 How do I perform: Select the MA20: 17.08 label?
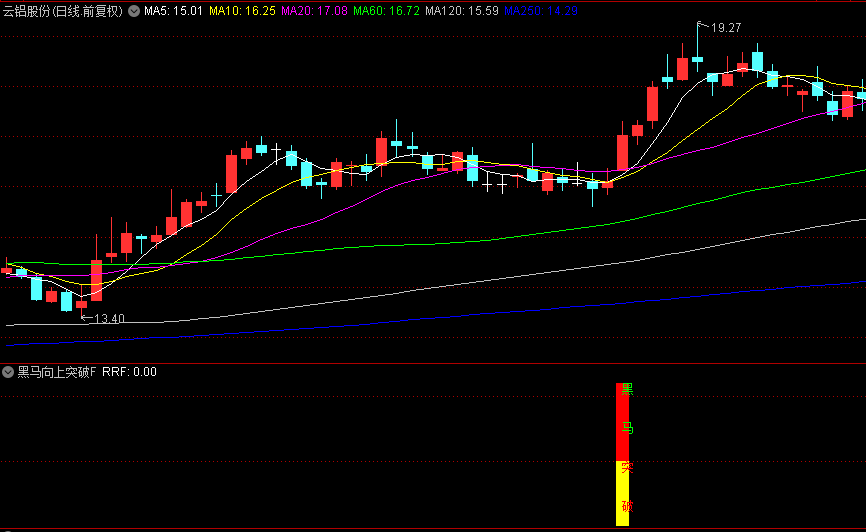point(314,11)
